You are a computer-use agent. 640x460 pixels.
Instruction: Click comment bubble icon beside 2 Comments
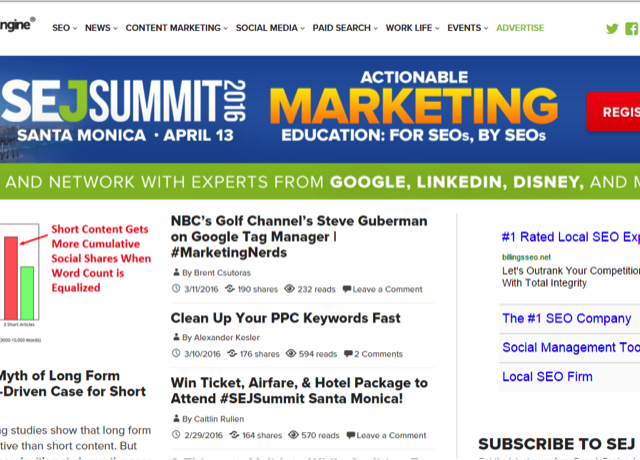[348, 353]
